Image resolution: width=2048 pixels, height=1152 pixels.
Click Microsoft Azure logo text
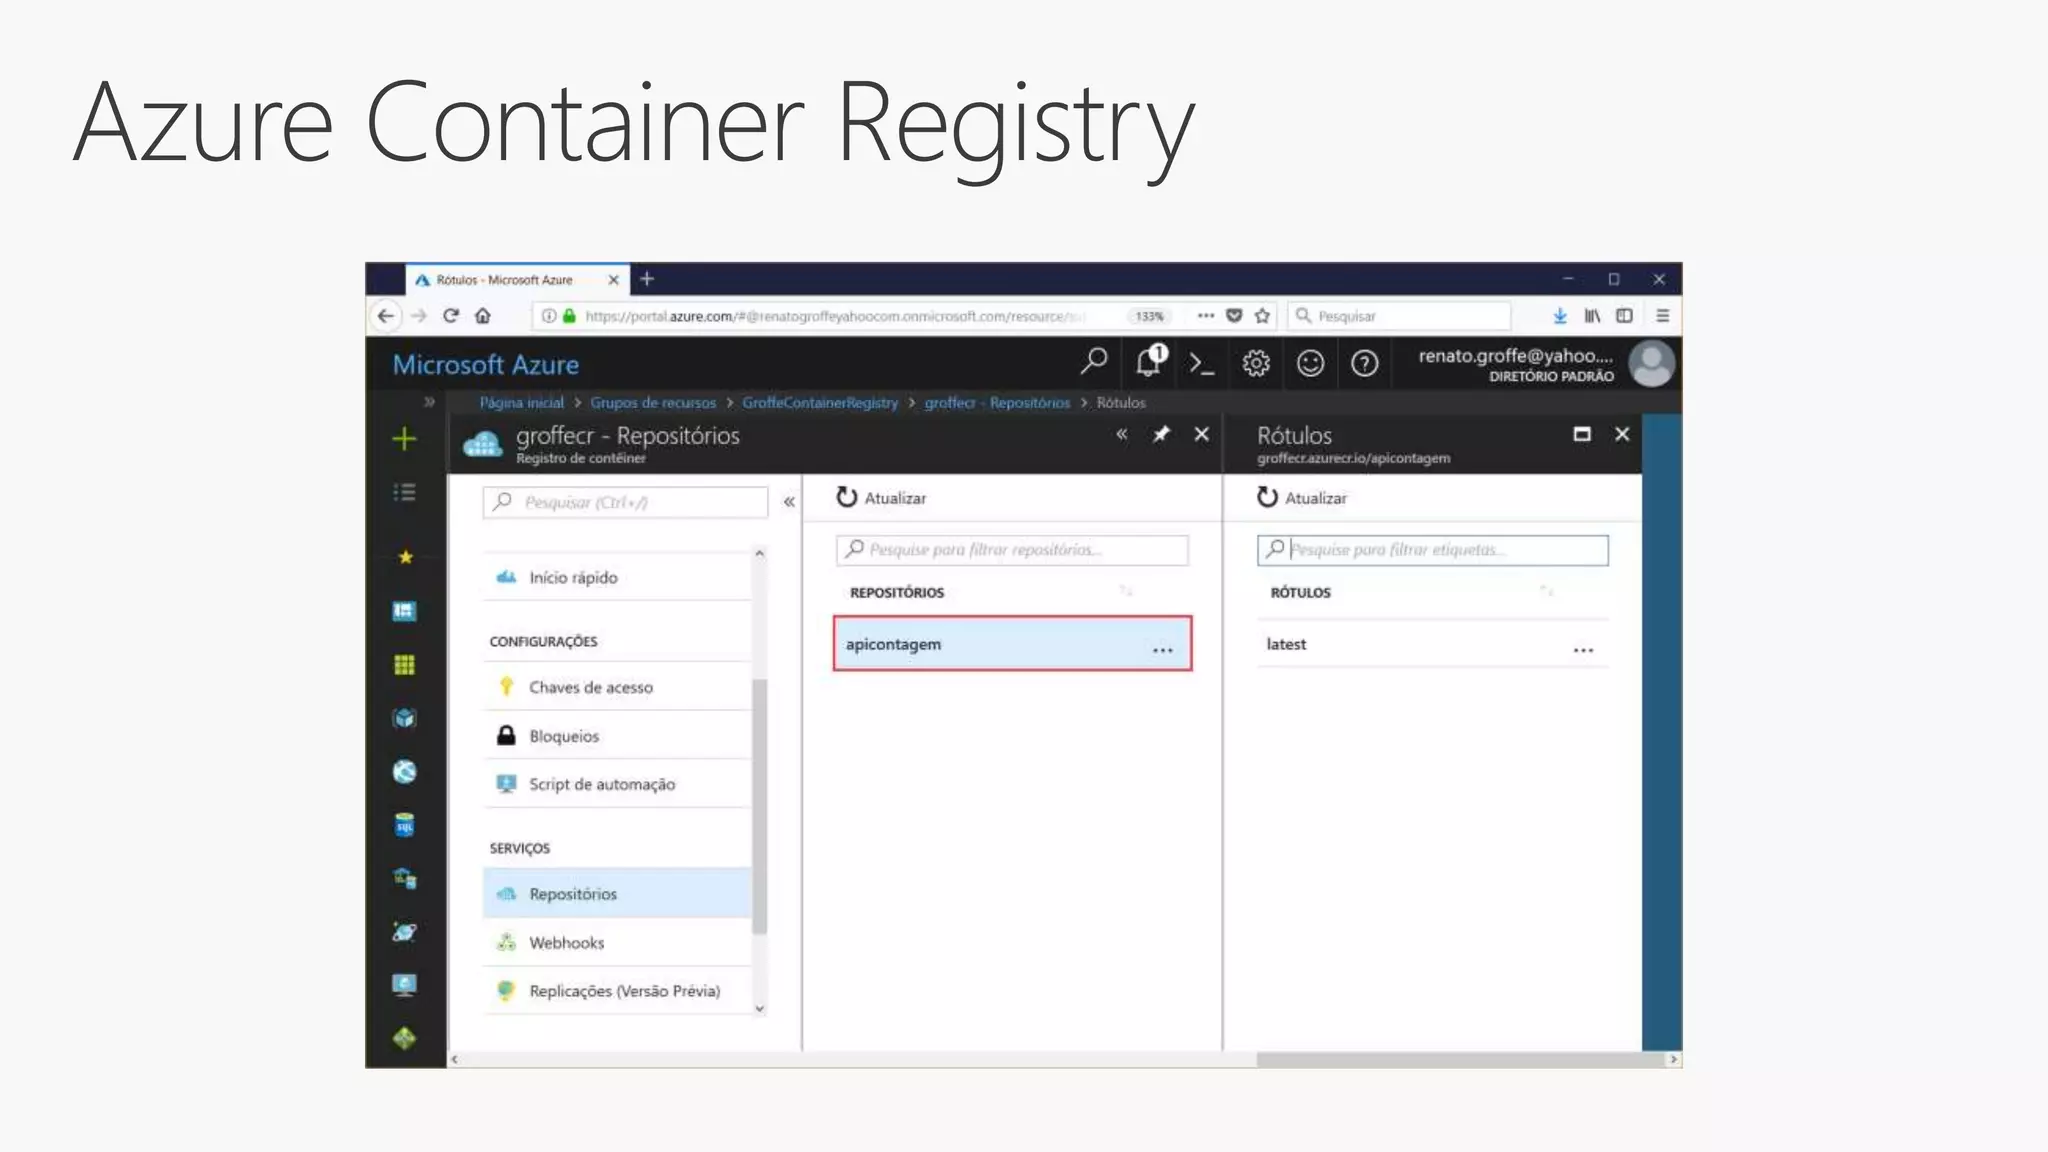click(486, 364)
